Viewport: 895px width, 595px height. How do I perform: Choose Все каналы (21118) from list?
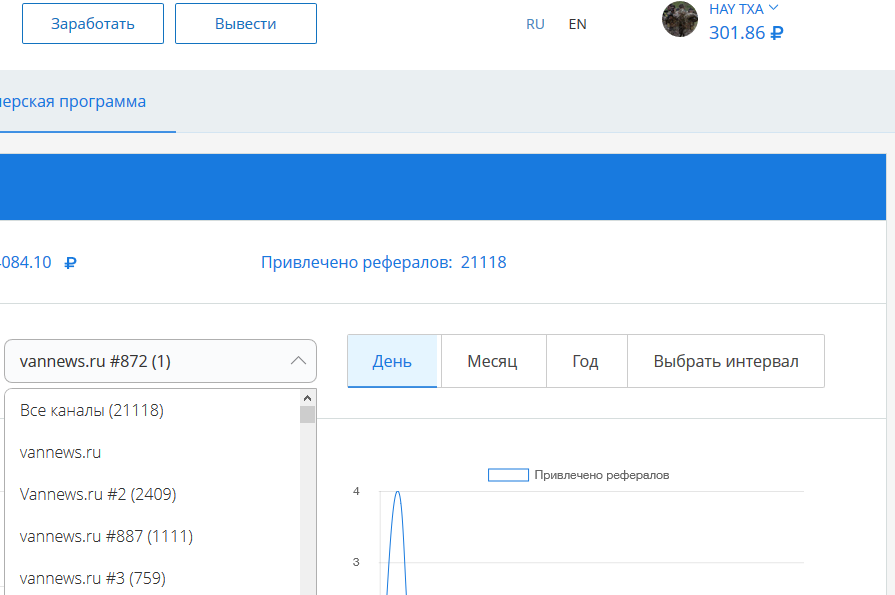coord(152,410)
